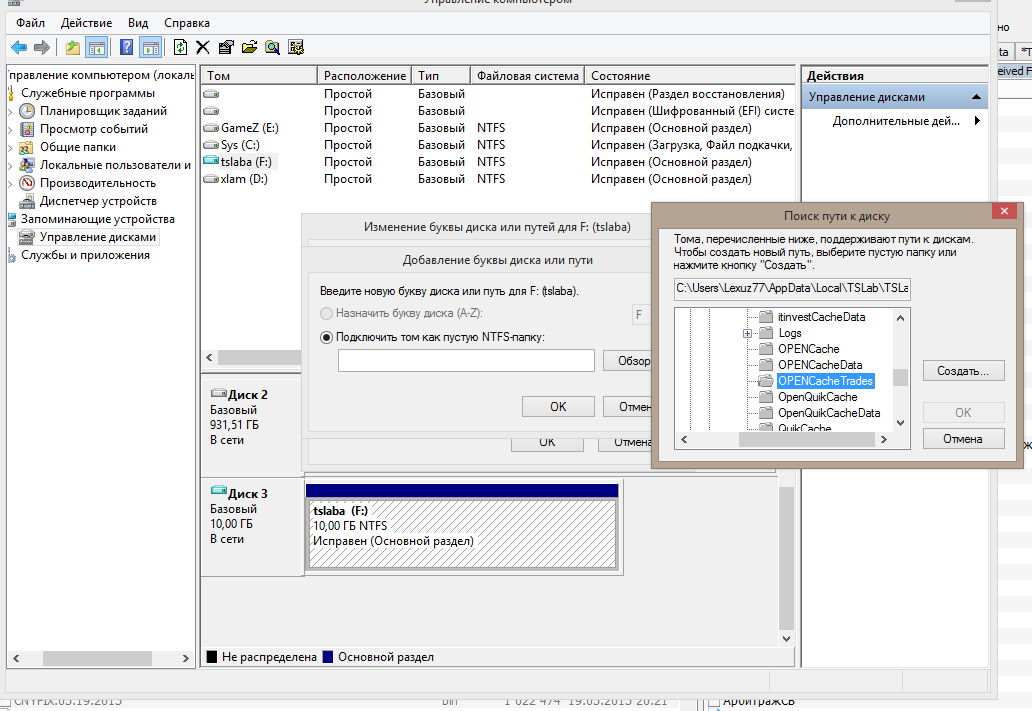
Task: Click the Up one level folder icon
Action: click(73, 47)
